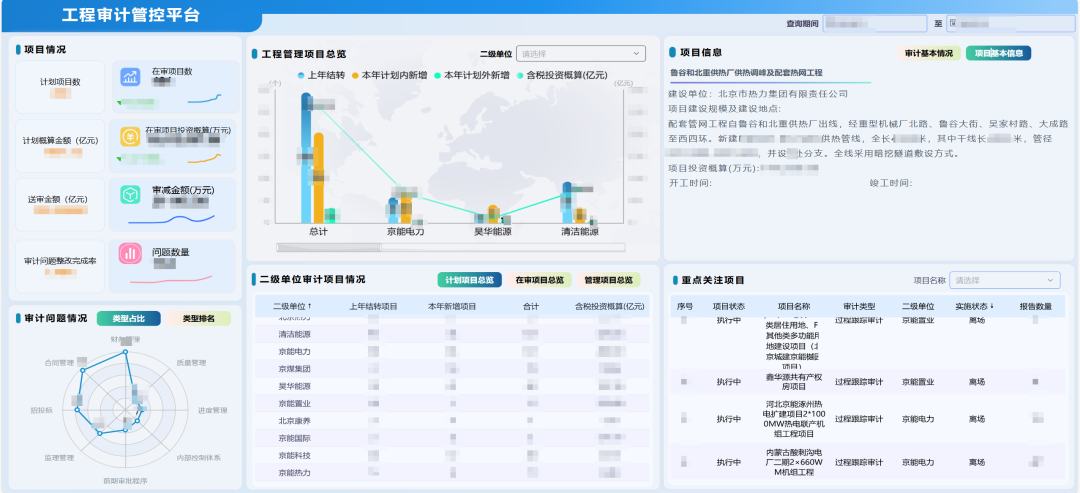Sort table by 二级单位 arrow
This screenshot has height=493, width=1080.
(x=310, y=306)
